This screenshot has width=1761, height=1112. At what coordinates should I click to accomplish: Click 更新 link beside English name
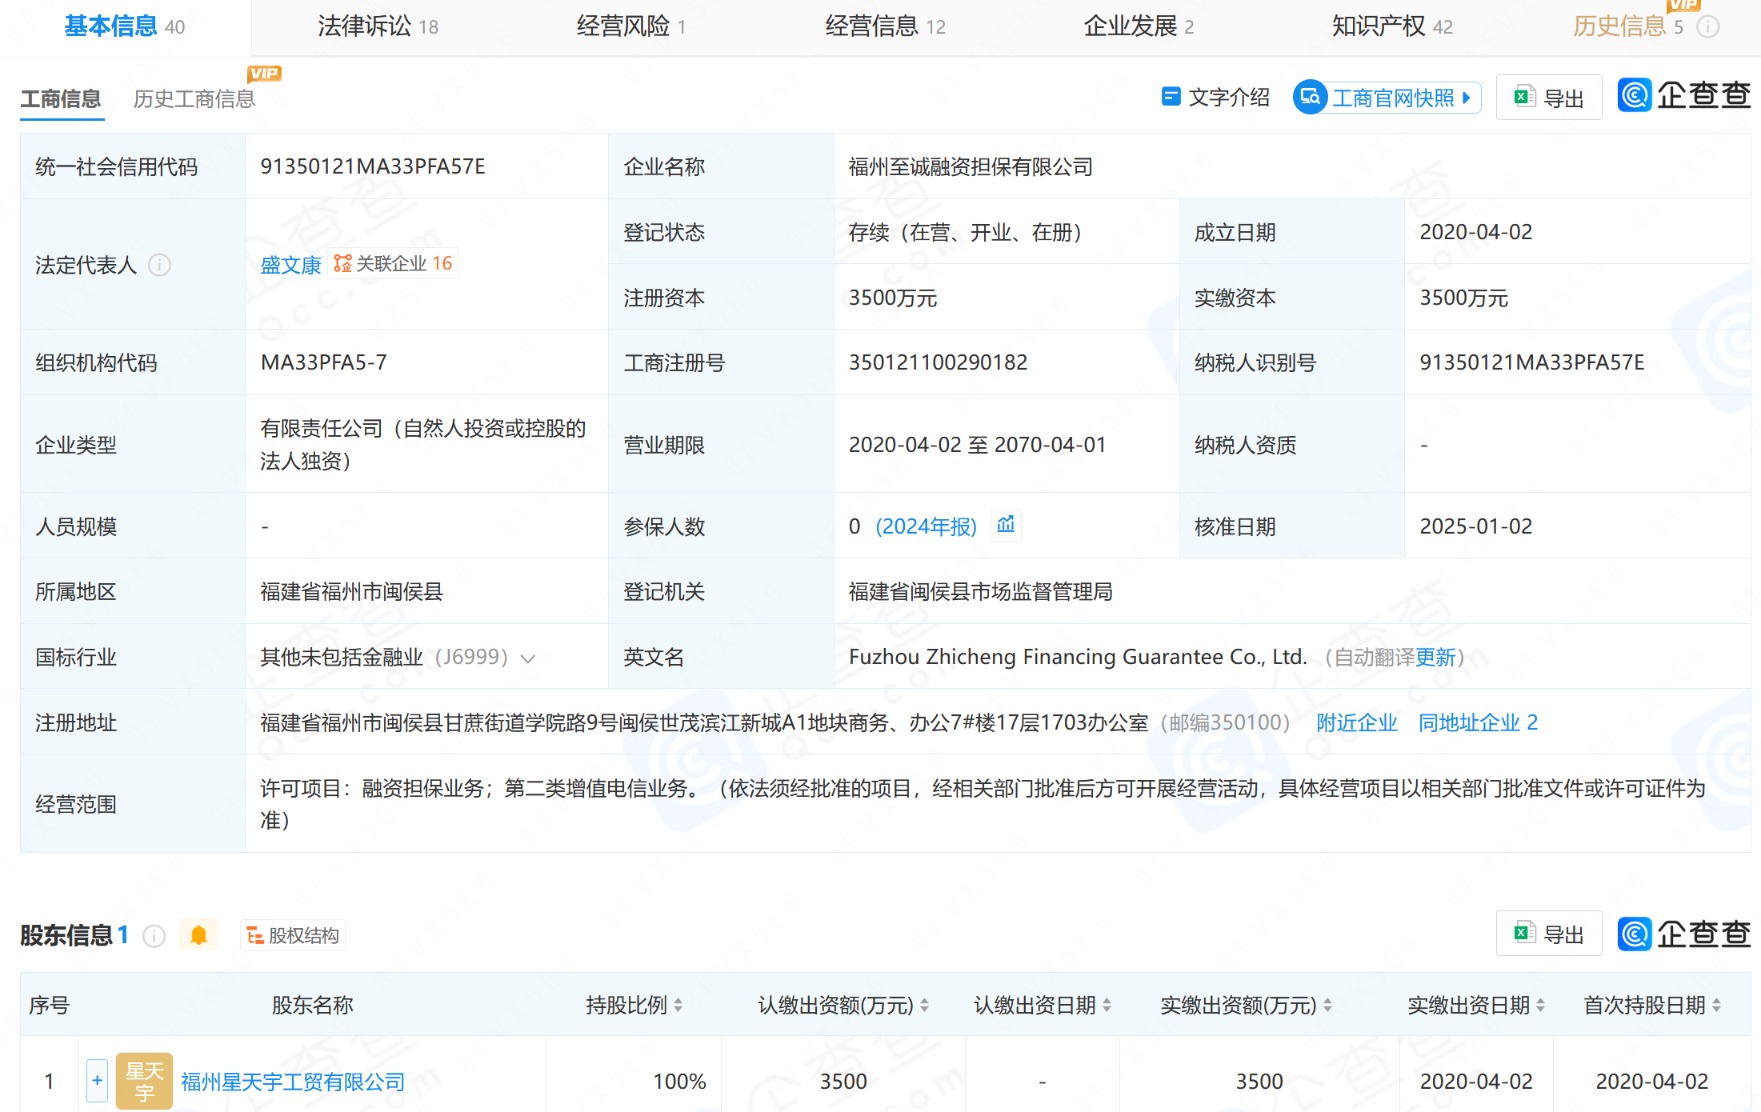1436,657
